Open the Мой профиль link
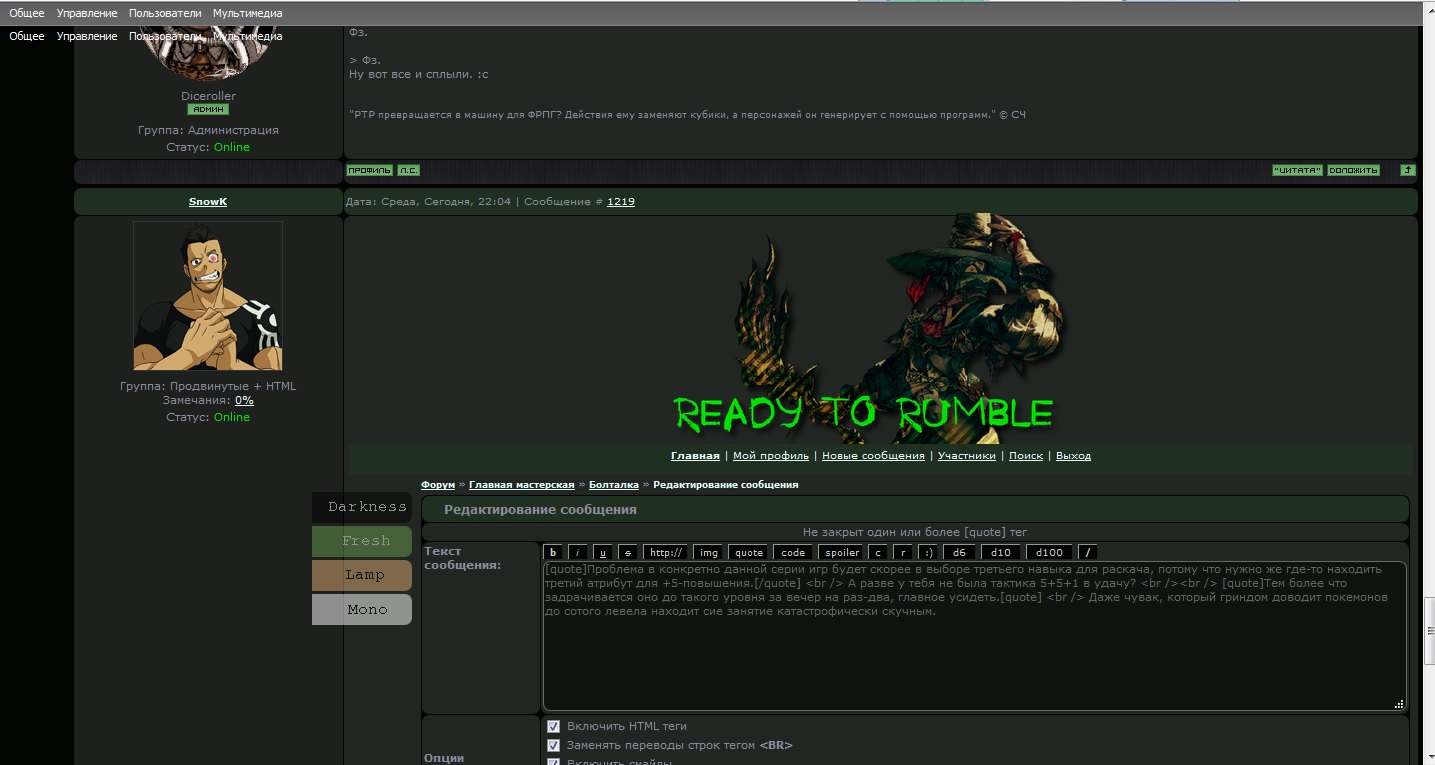 coord(771,455)
